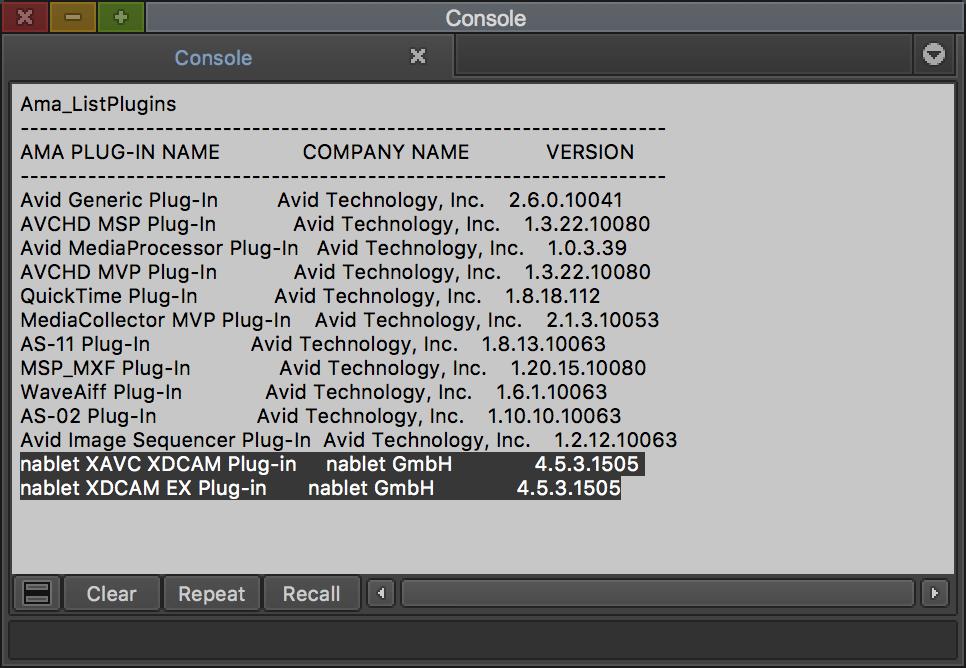Toggle the console view layout icon
Screen dimensions: 966x668
click(x=37, y=593)
